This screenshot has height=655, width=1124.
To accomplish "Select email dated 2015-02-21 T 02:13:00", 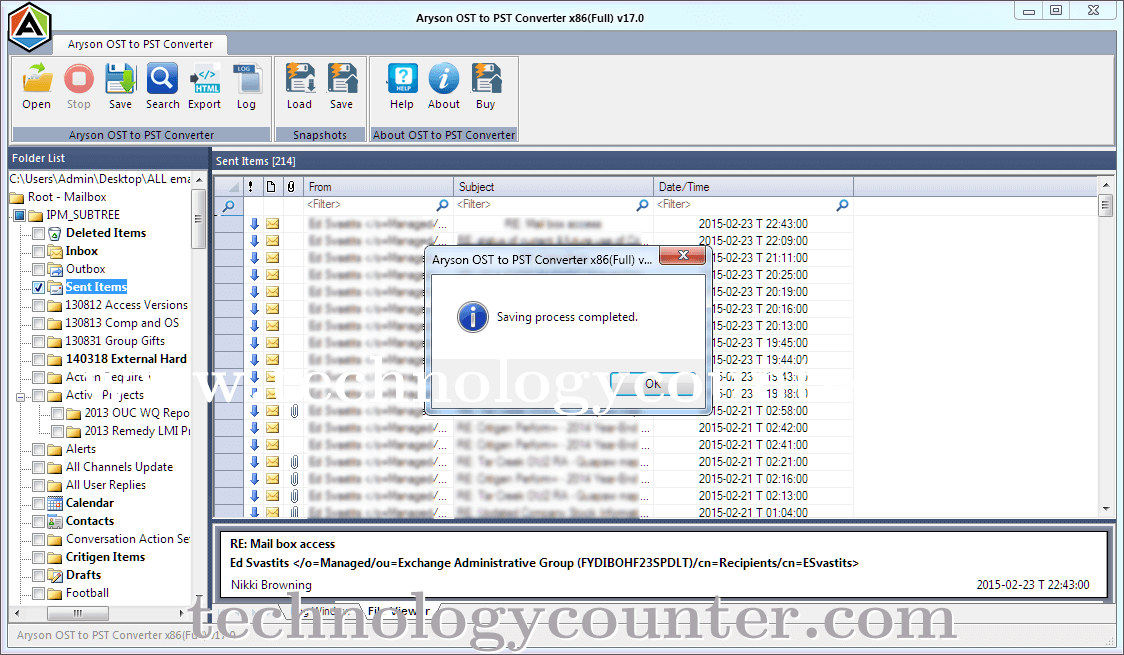I will [534, 496].
